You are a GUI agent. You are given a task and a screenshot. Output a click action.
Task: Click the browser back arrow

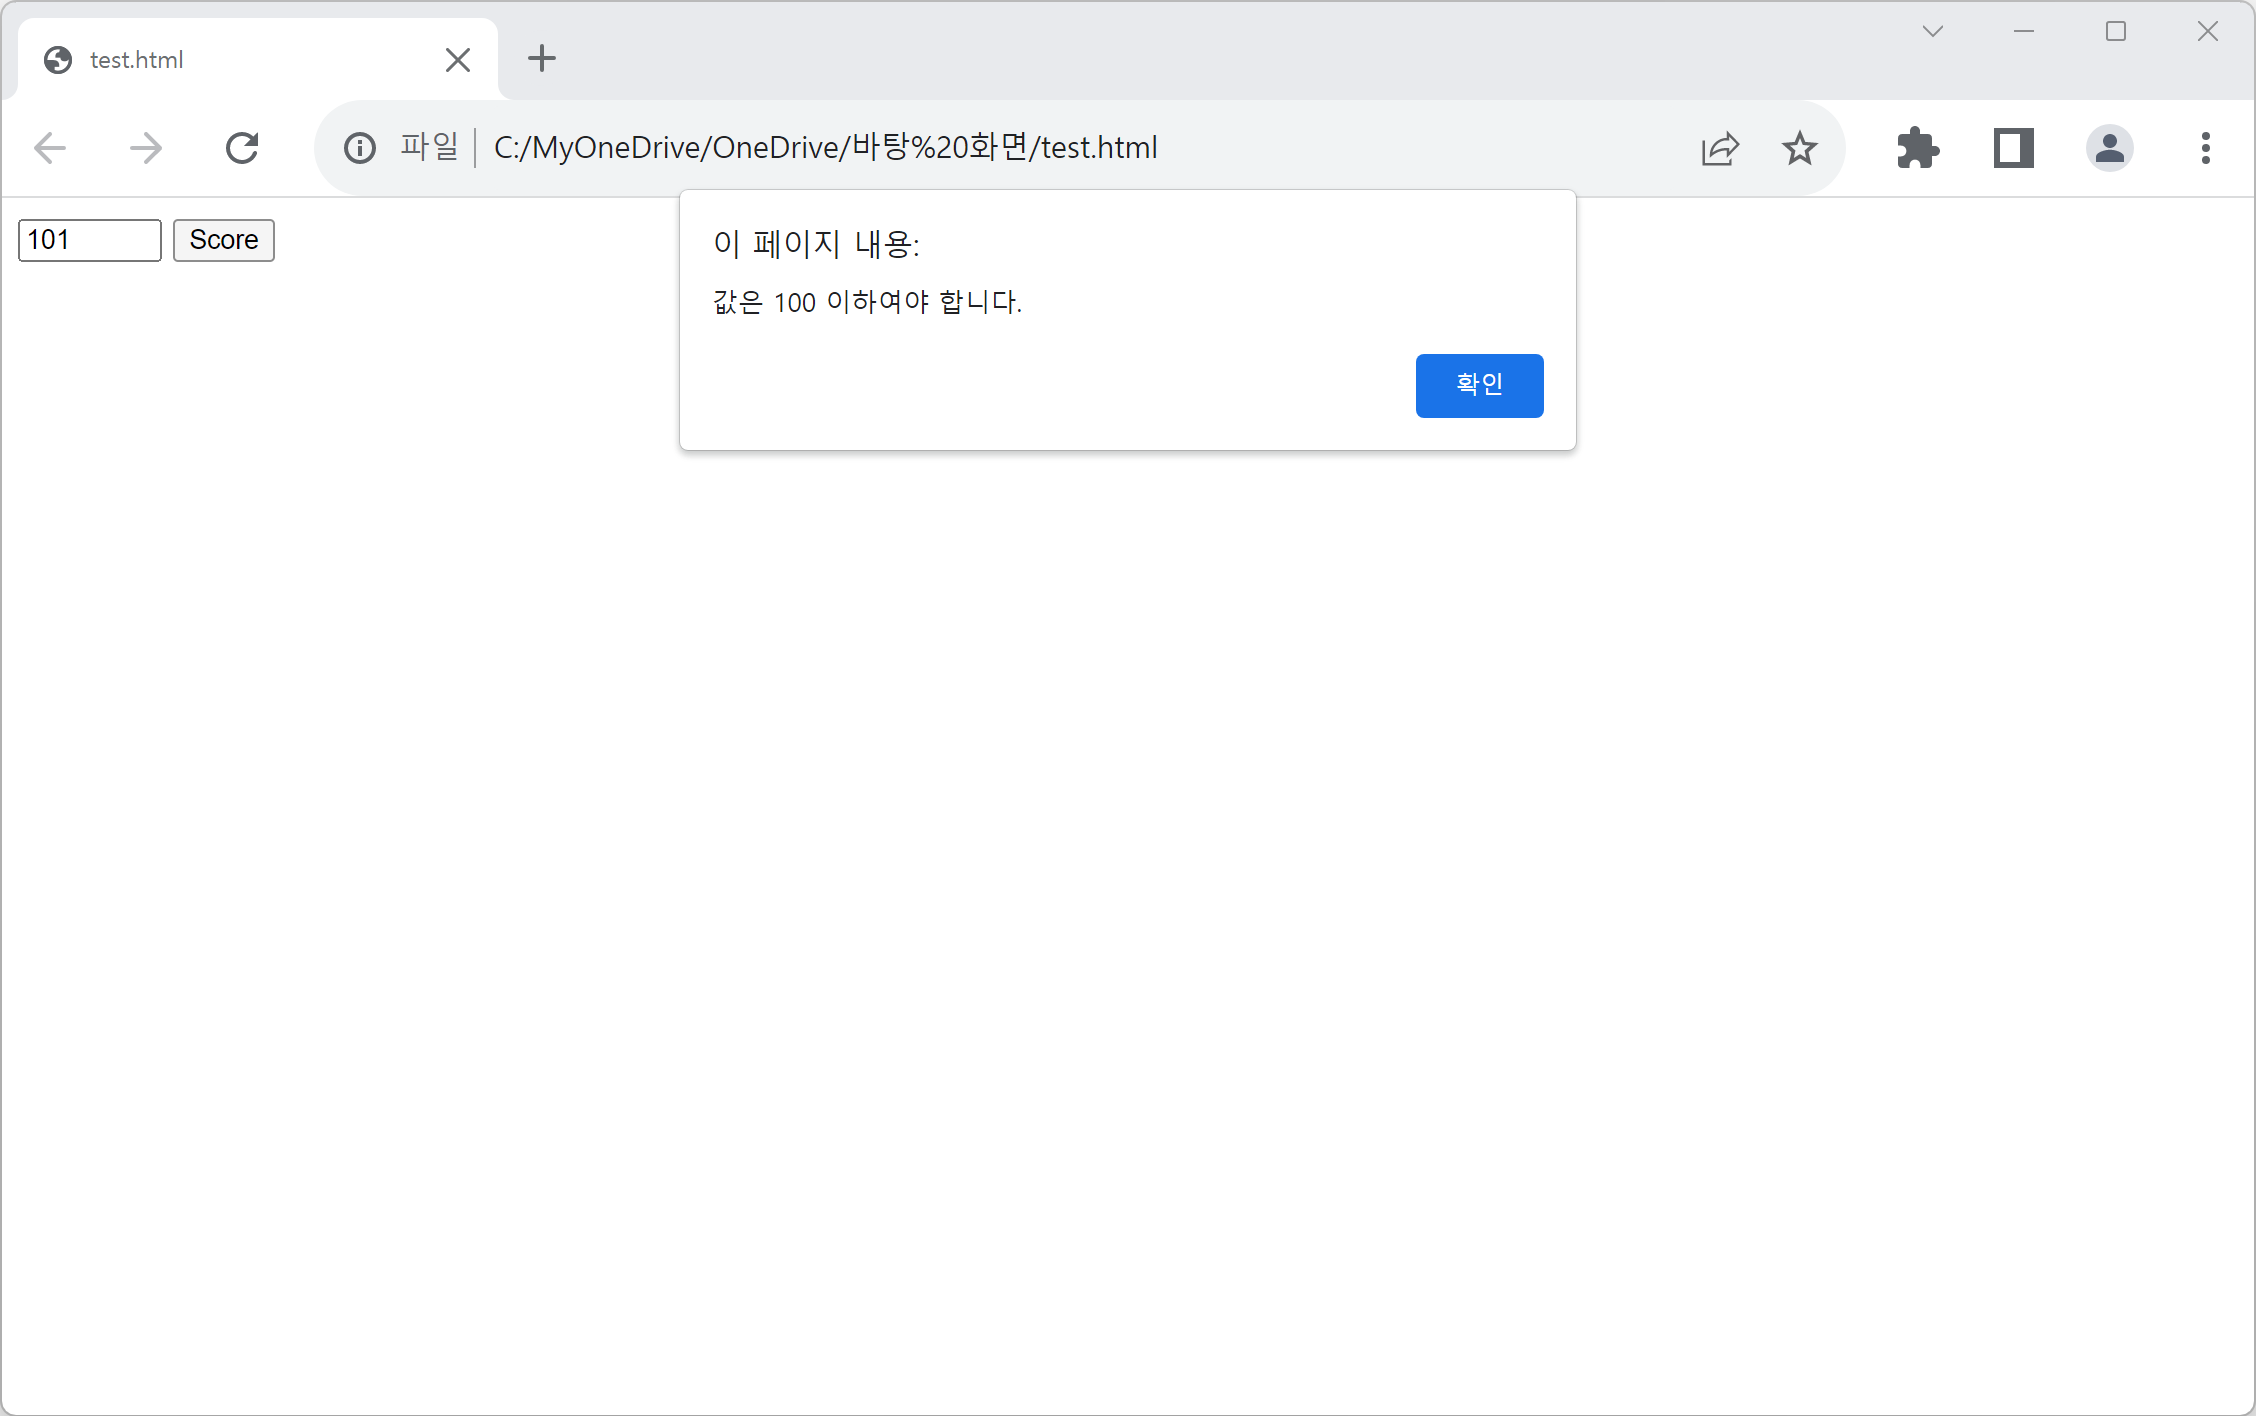tap(50, 148)
